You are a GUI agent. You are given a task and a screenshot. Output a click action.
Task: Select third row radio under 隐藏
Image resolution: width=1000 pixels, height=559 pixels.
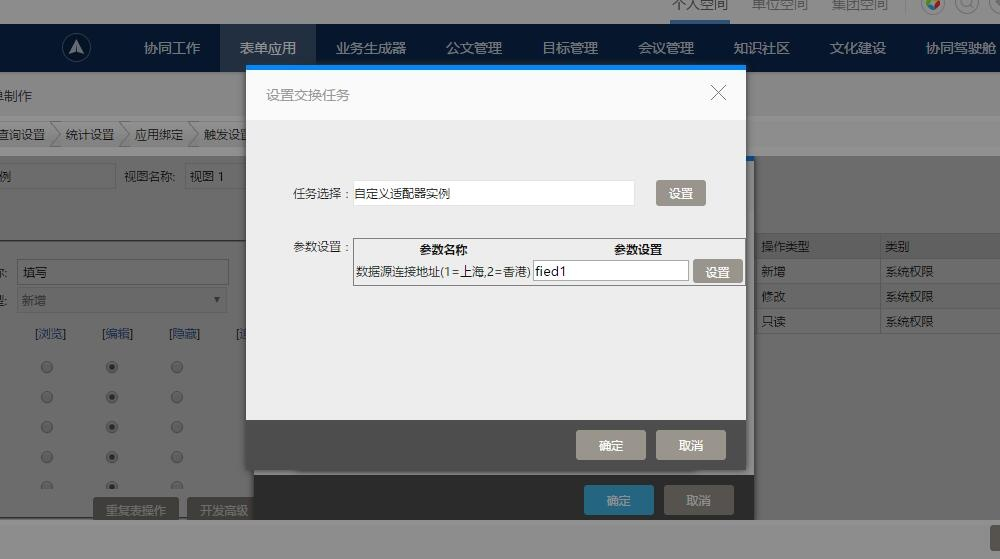coord(177,427)
